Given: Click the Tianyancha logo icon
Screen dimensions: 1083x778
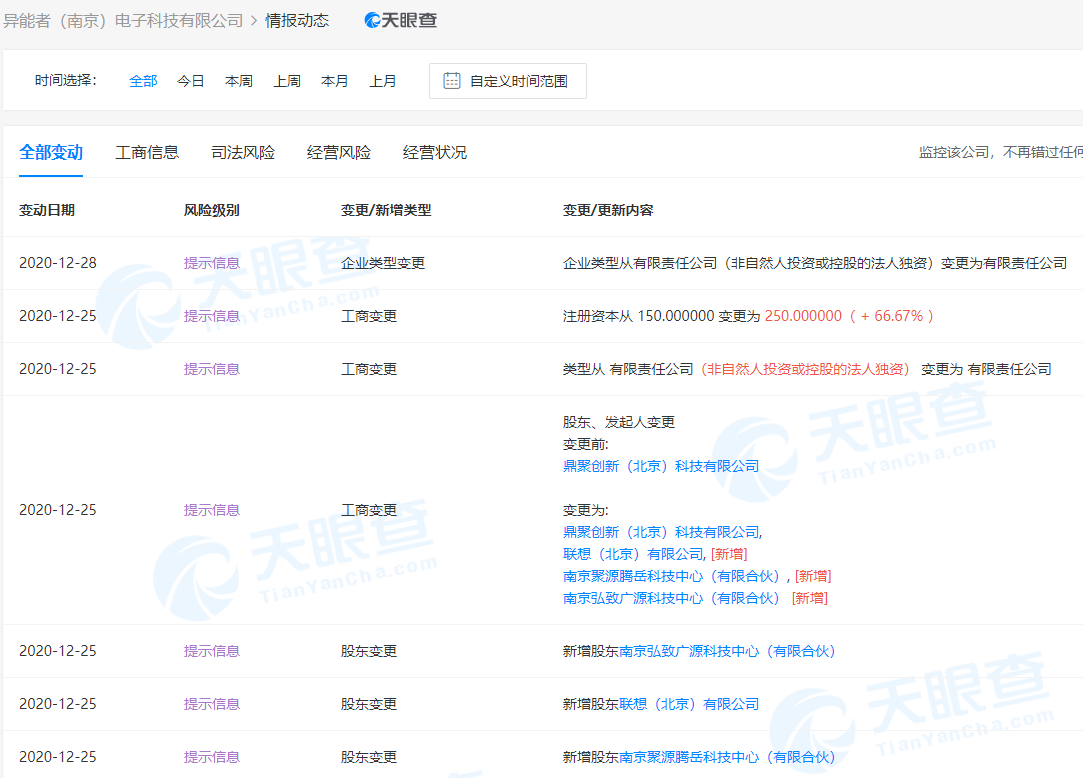Looking at the screenshot, I should click(x=401, y=21).
